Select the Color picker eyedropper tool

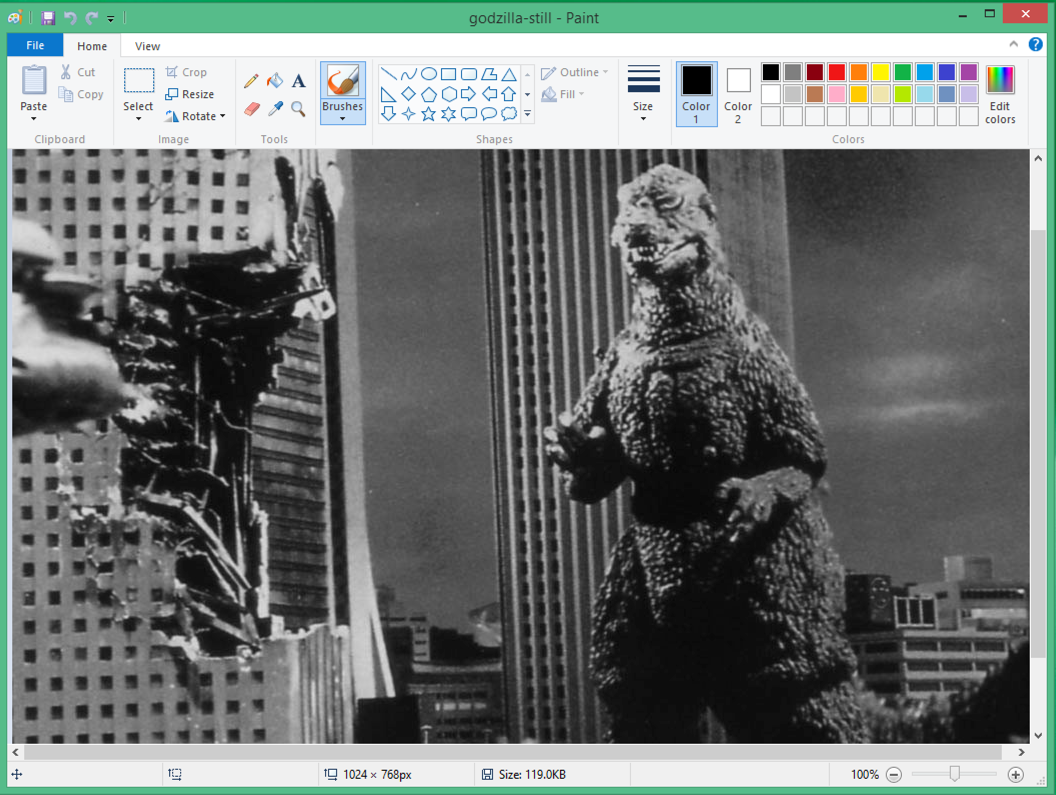point(275,108)
